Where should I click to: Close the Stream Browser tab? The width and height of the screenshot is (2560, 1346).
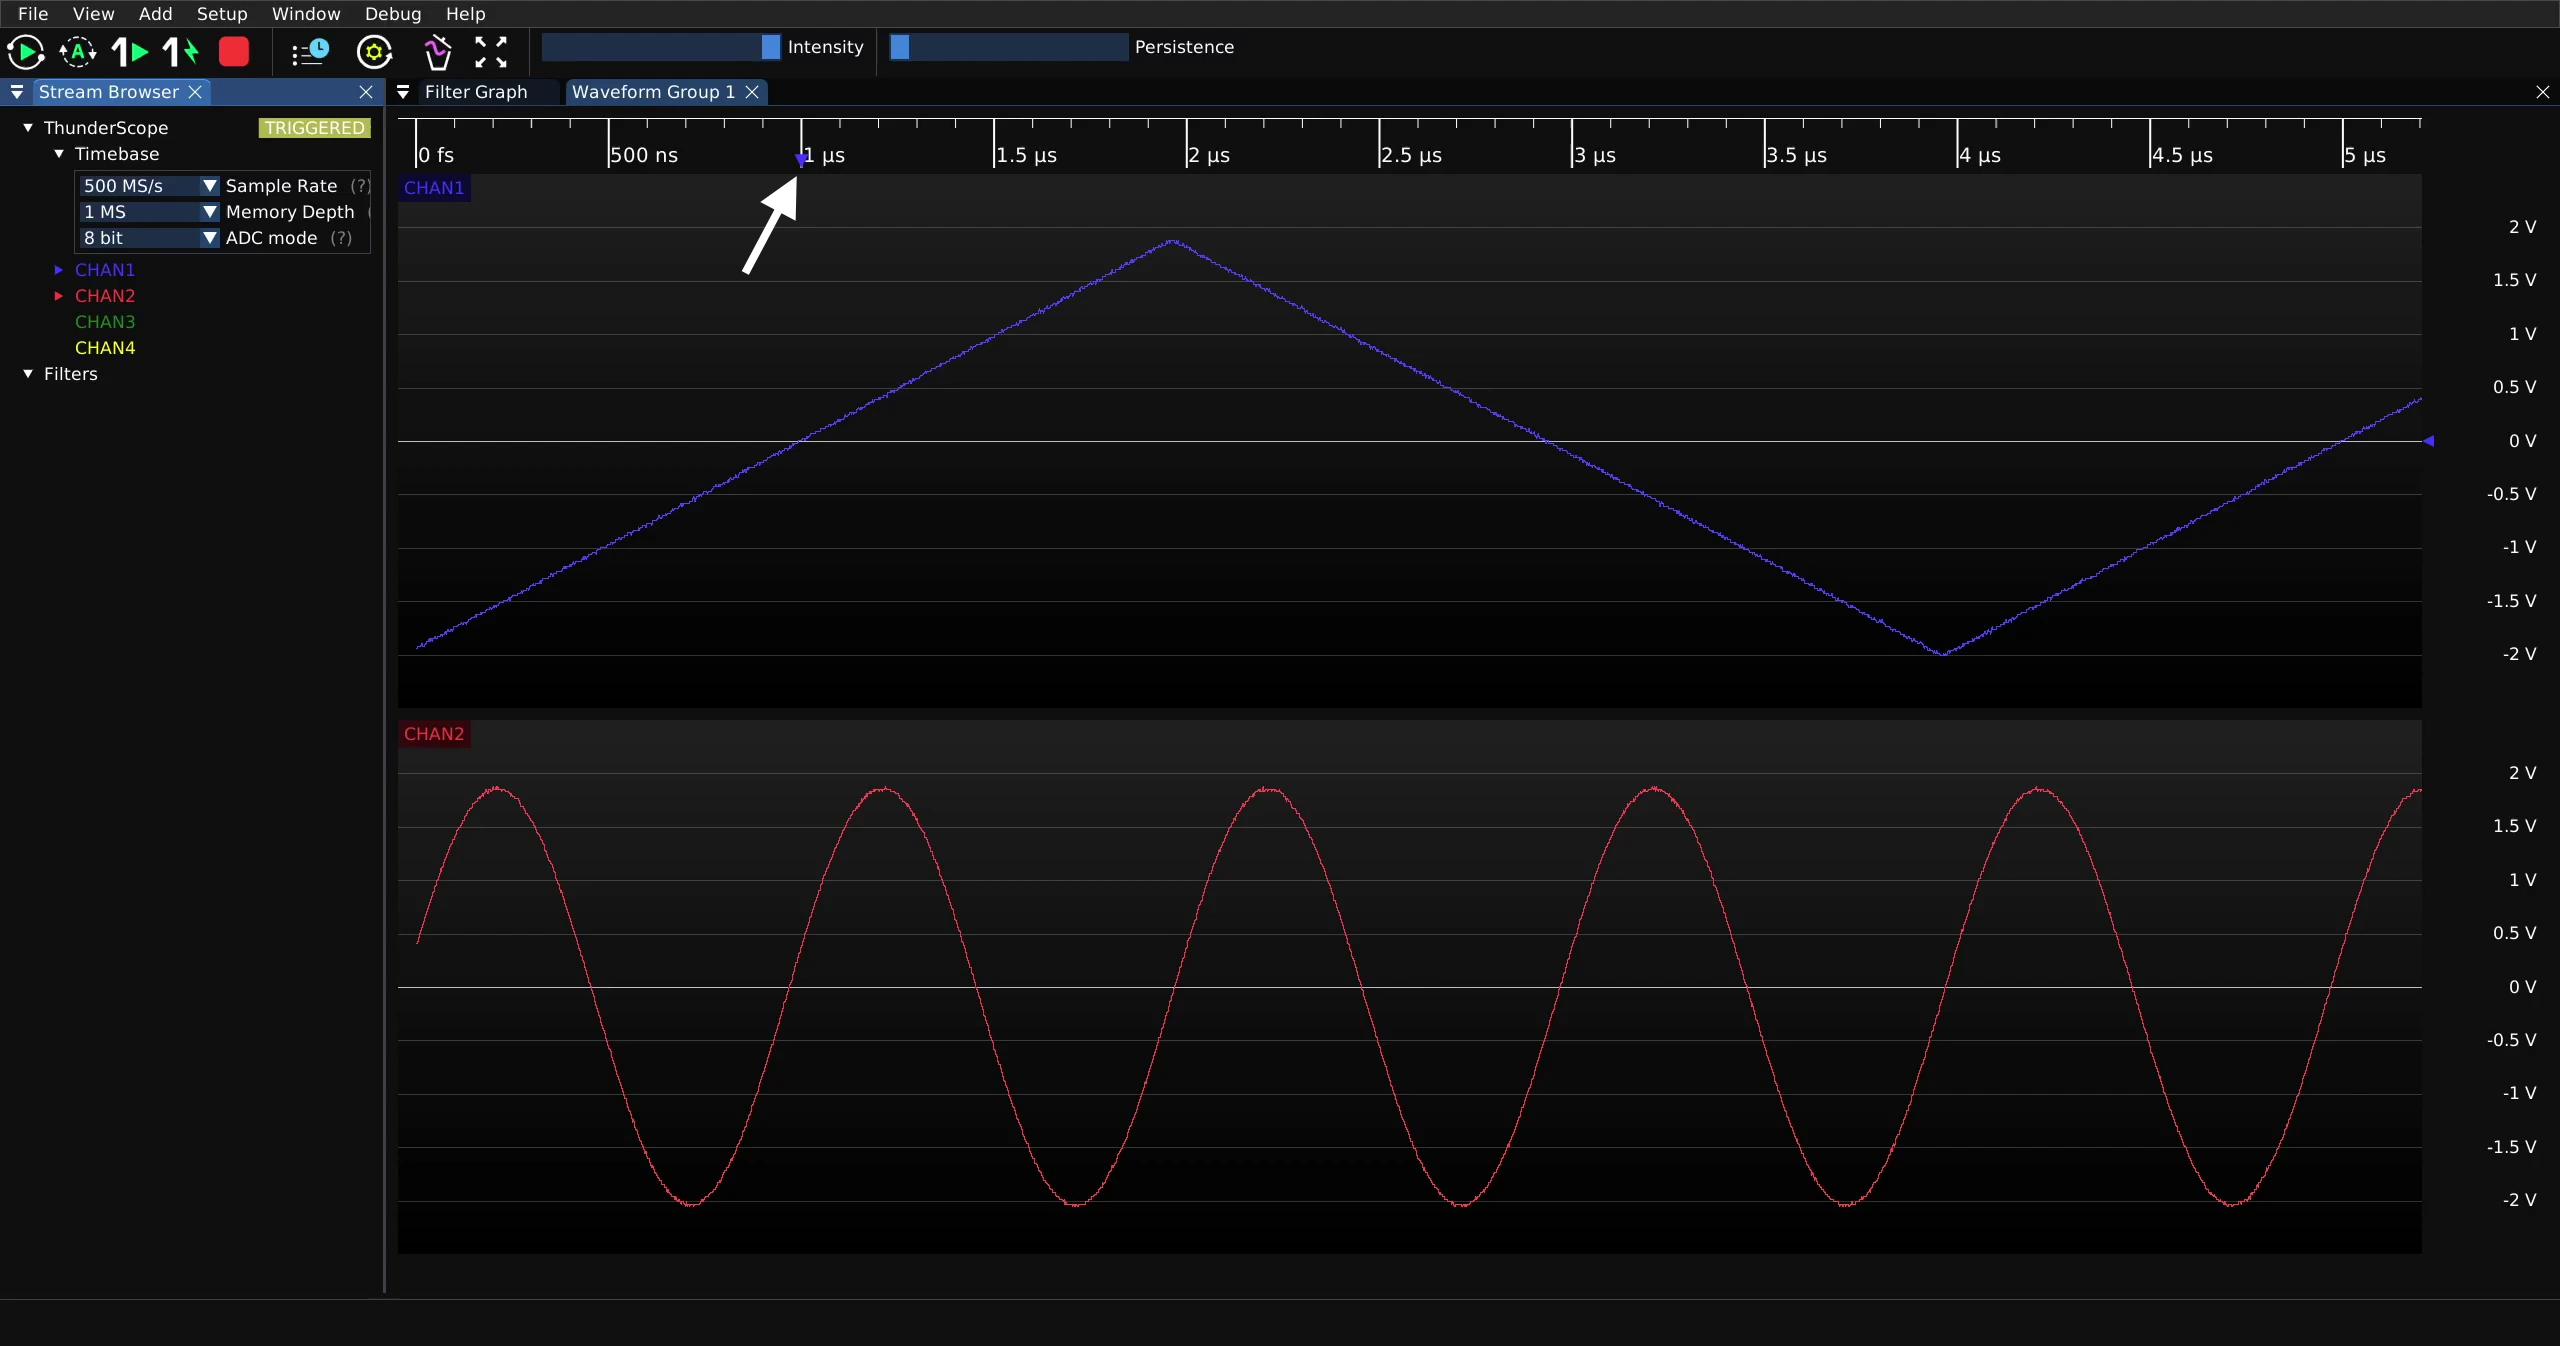pyautogui.click(x=196, y=92)
